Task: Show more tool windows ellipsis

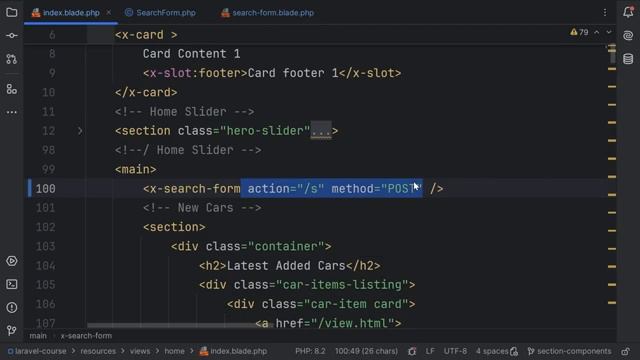Action: [11, 112]
